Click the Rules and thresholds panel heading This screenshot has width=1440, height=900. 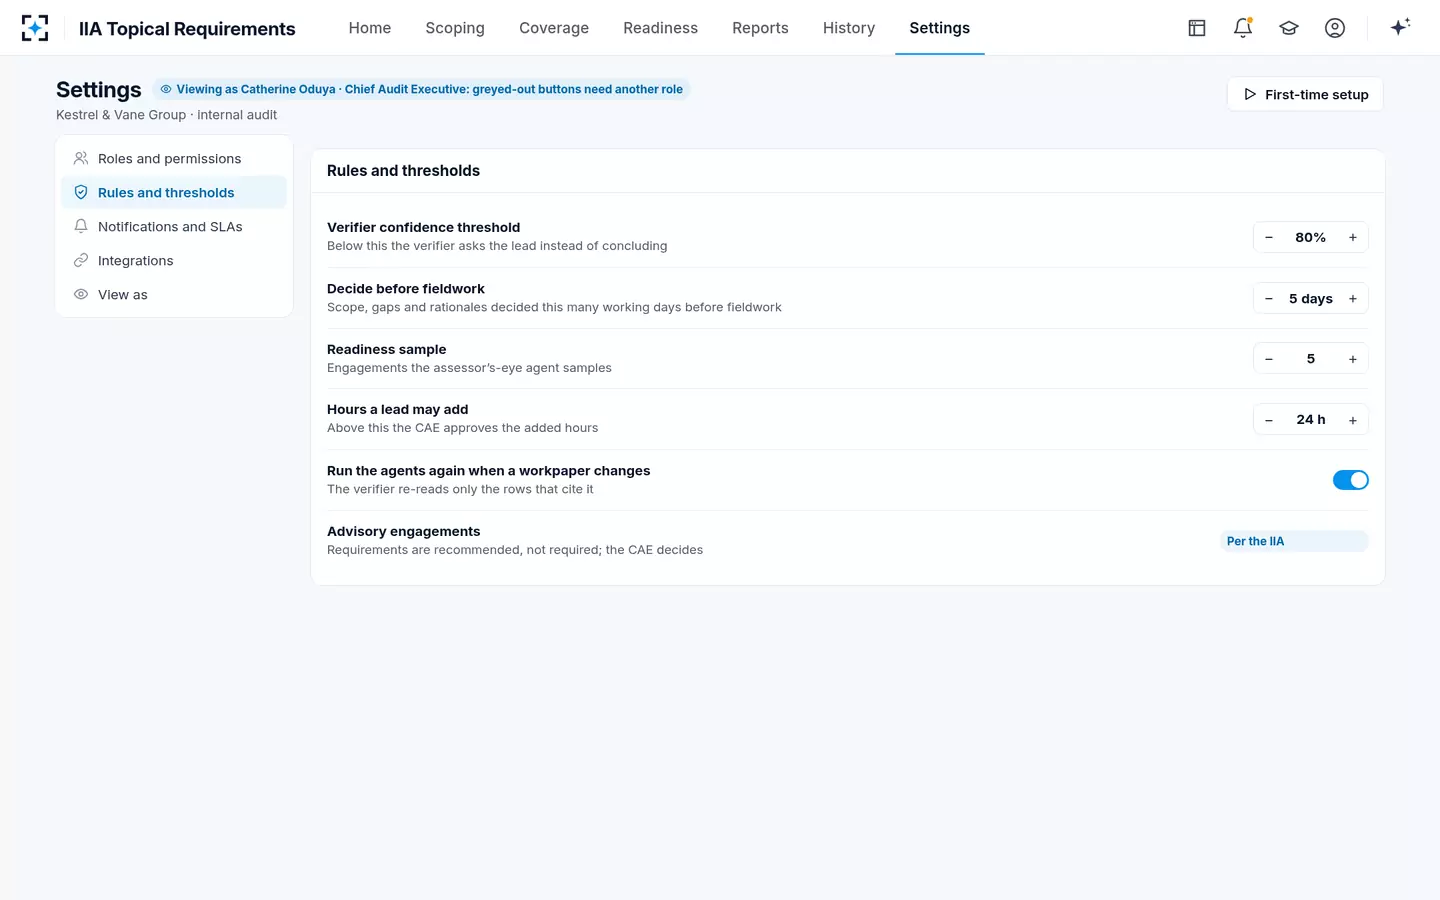click(x=403, y=171)
